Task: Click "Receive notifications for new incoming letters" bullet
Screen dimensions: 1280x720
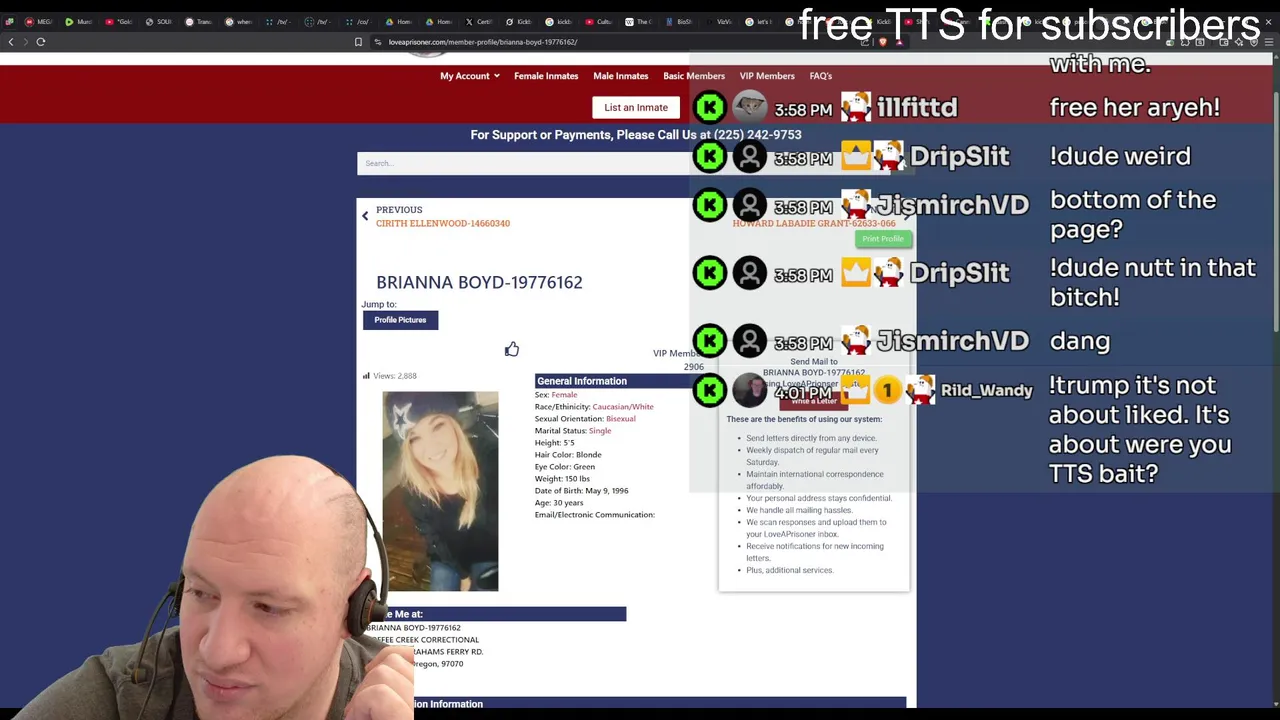Action: pyautogui.click(x=815, y=552)
